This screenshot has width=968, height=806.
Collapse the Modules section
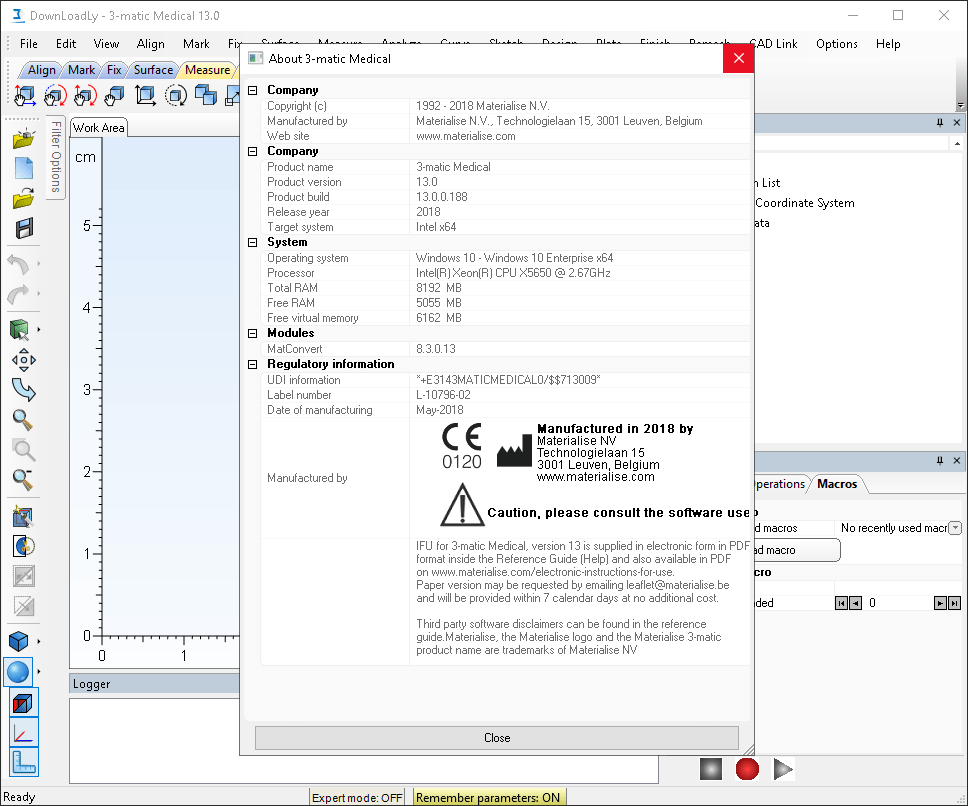point(252,333)
